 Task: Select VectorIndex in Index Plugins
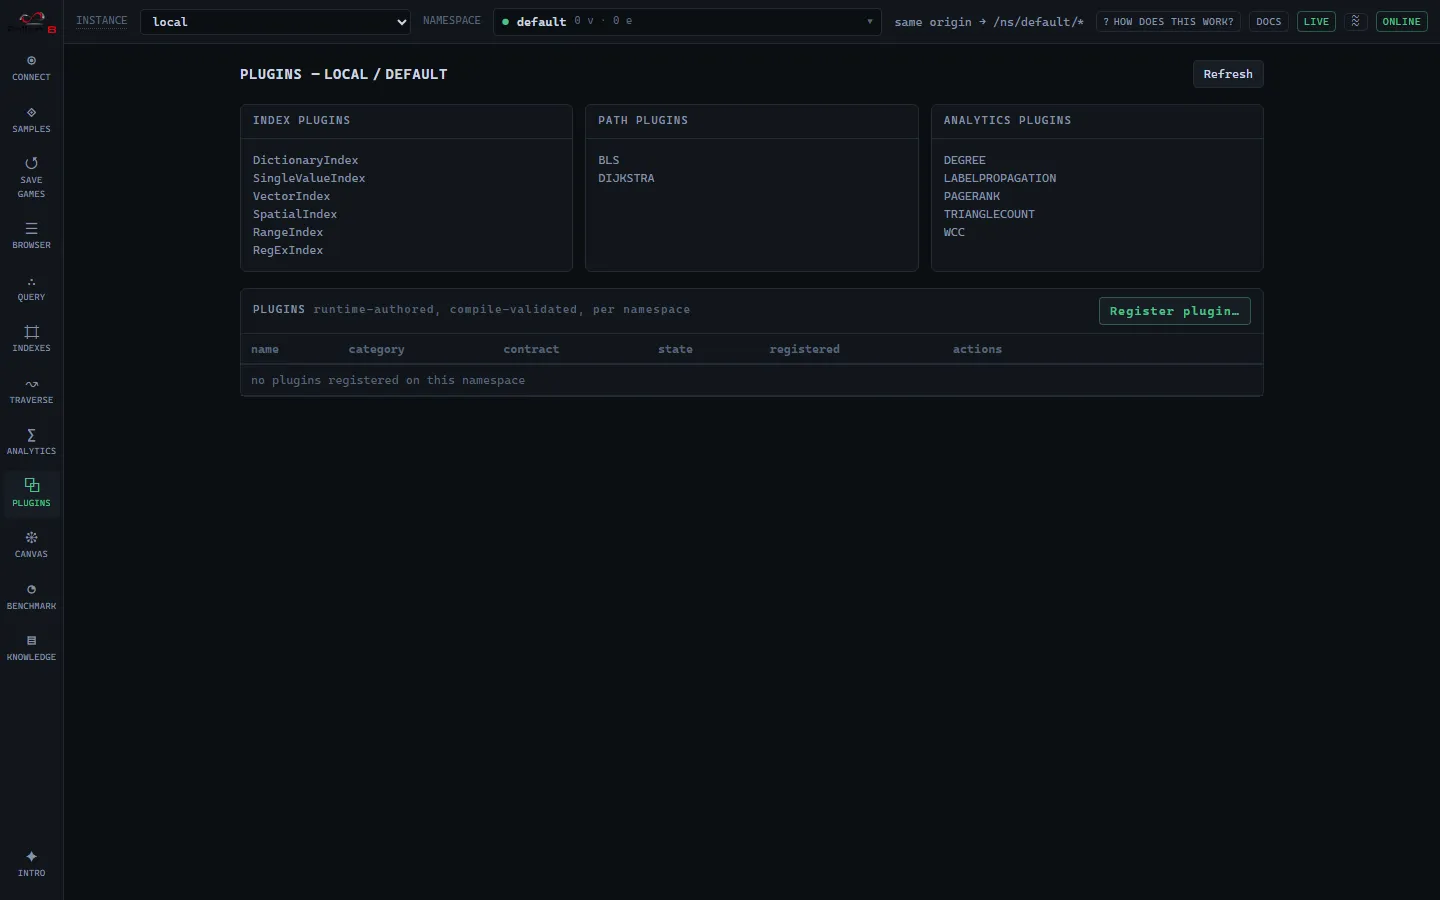(291, 196)
